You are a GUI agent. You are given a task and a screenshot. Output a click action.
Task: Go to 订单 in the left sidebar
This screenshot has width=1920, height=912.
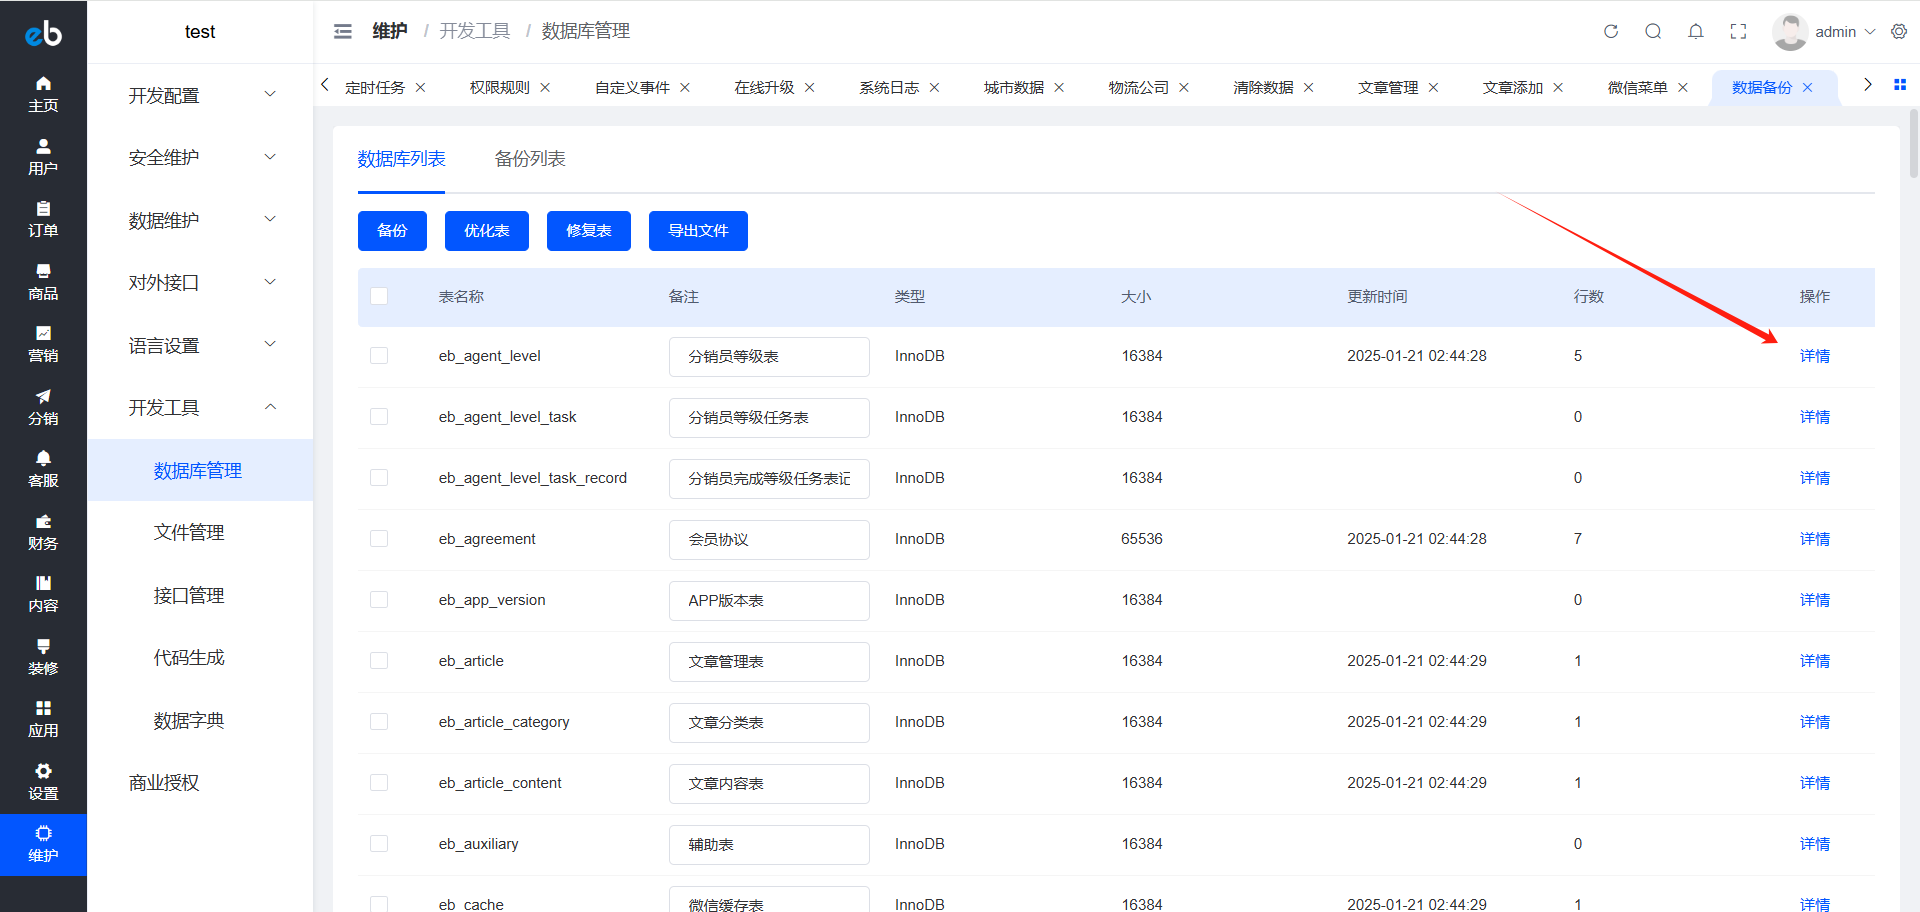[x=43, y=219]
